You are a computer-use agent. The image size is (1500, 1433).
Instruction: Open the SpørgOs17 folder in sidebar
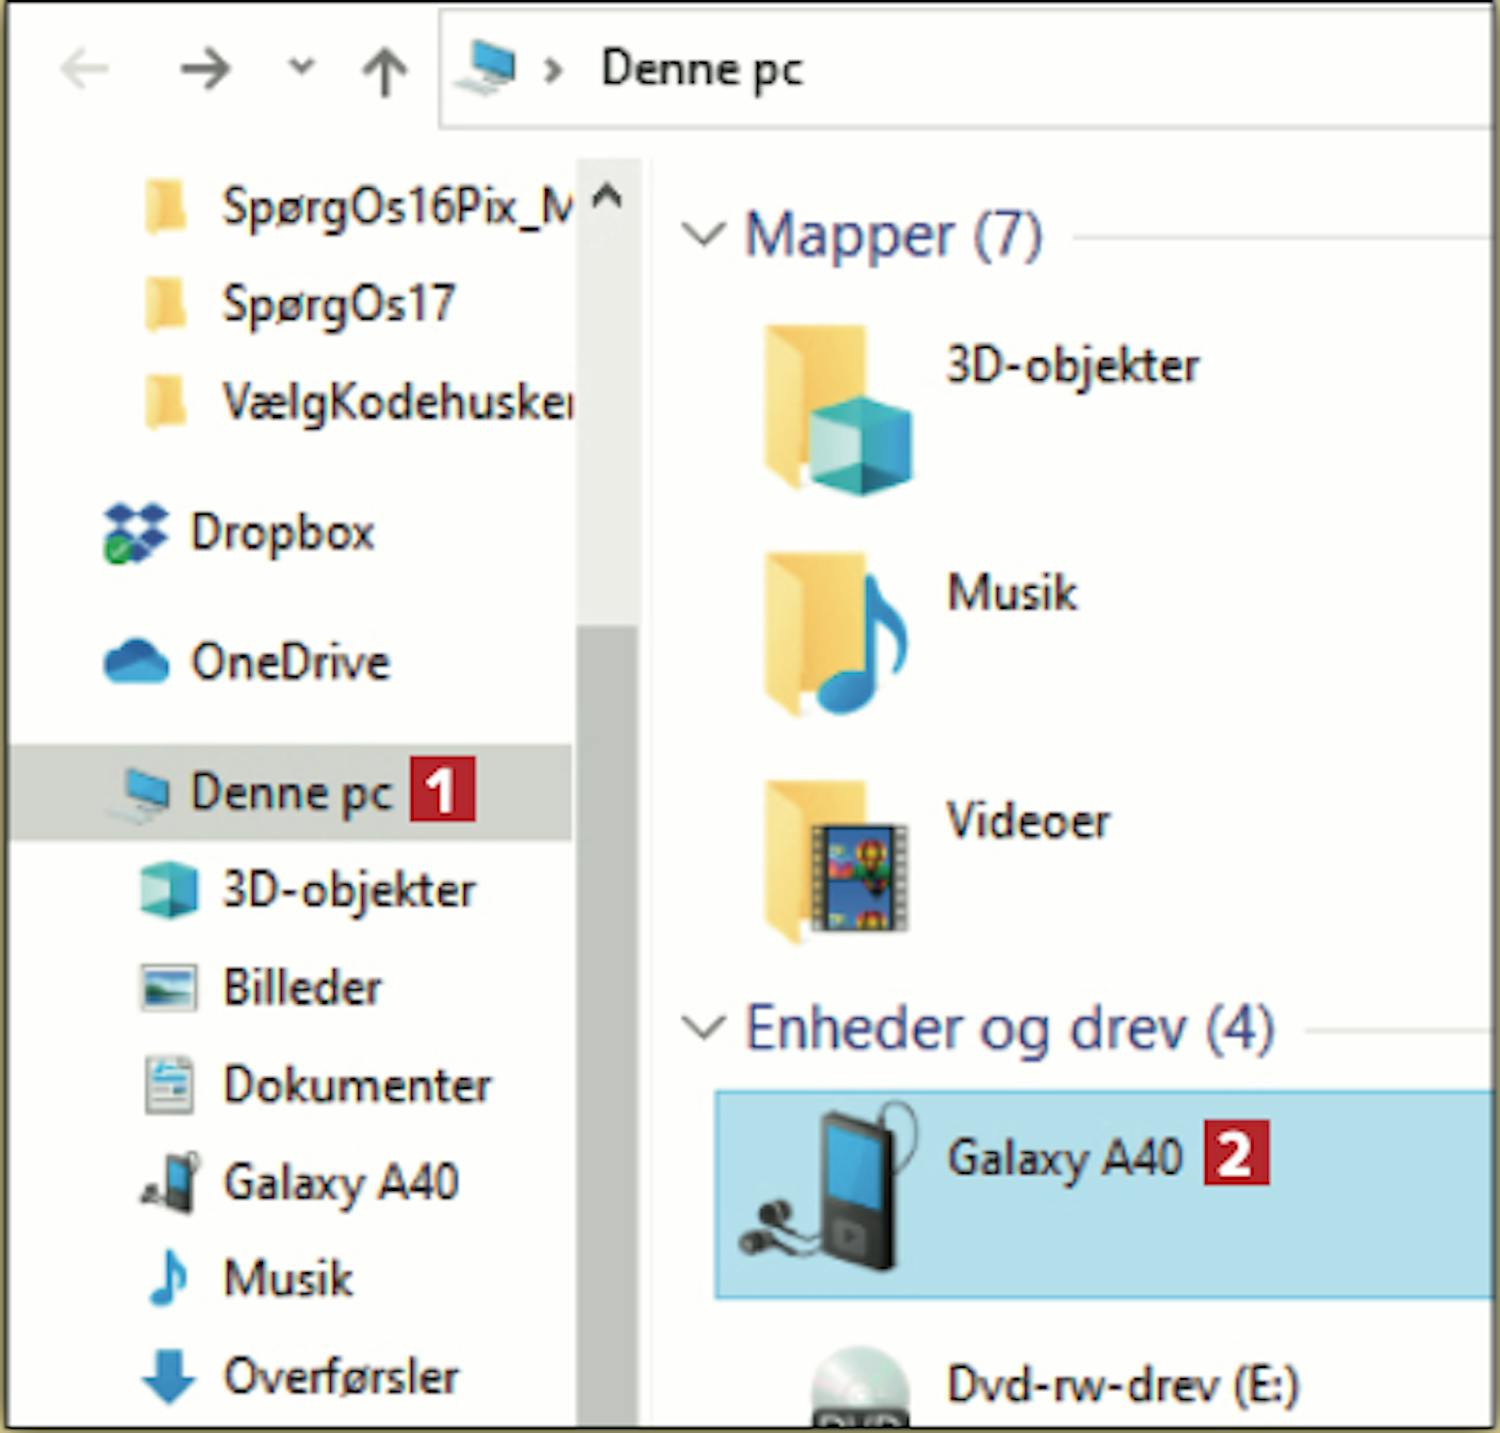point(337,304)
